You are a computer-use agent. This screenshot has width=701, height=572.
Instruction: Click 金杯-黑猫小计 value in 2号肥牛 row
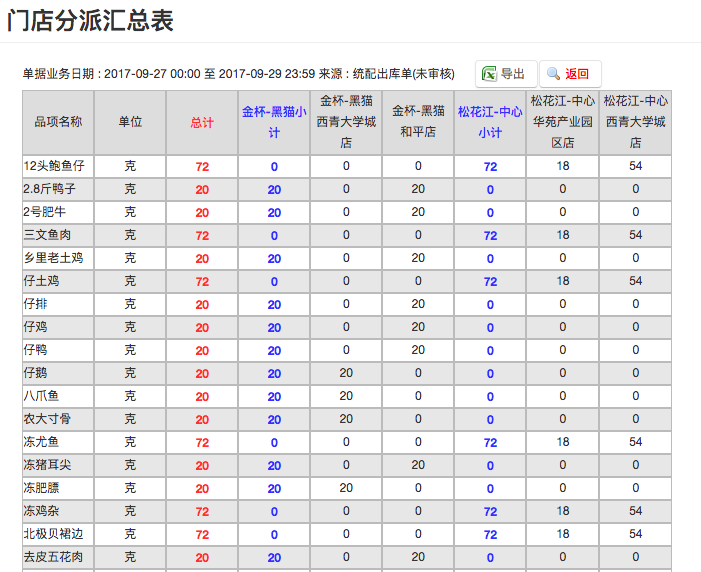tap(274, 213)
